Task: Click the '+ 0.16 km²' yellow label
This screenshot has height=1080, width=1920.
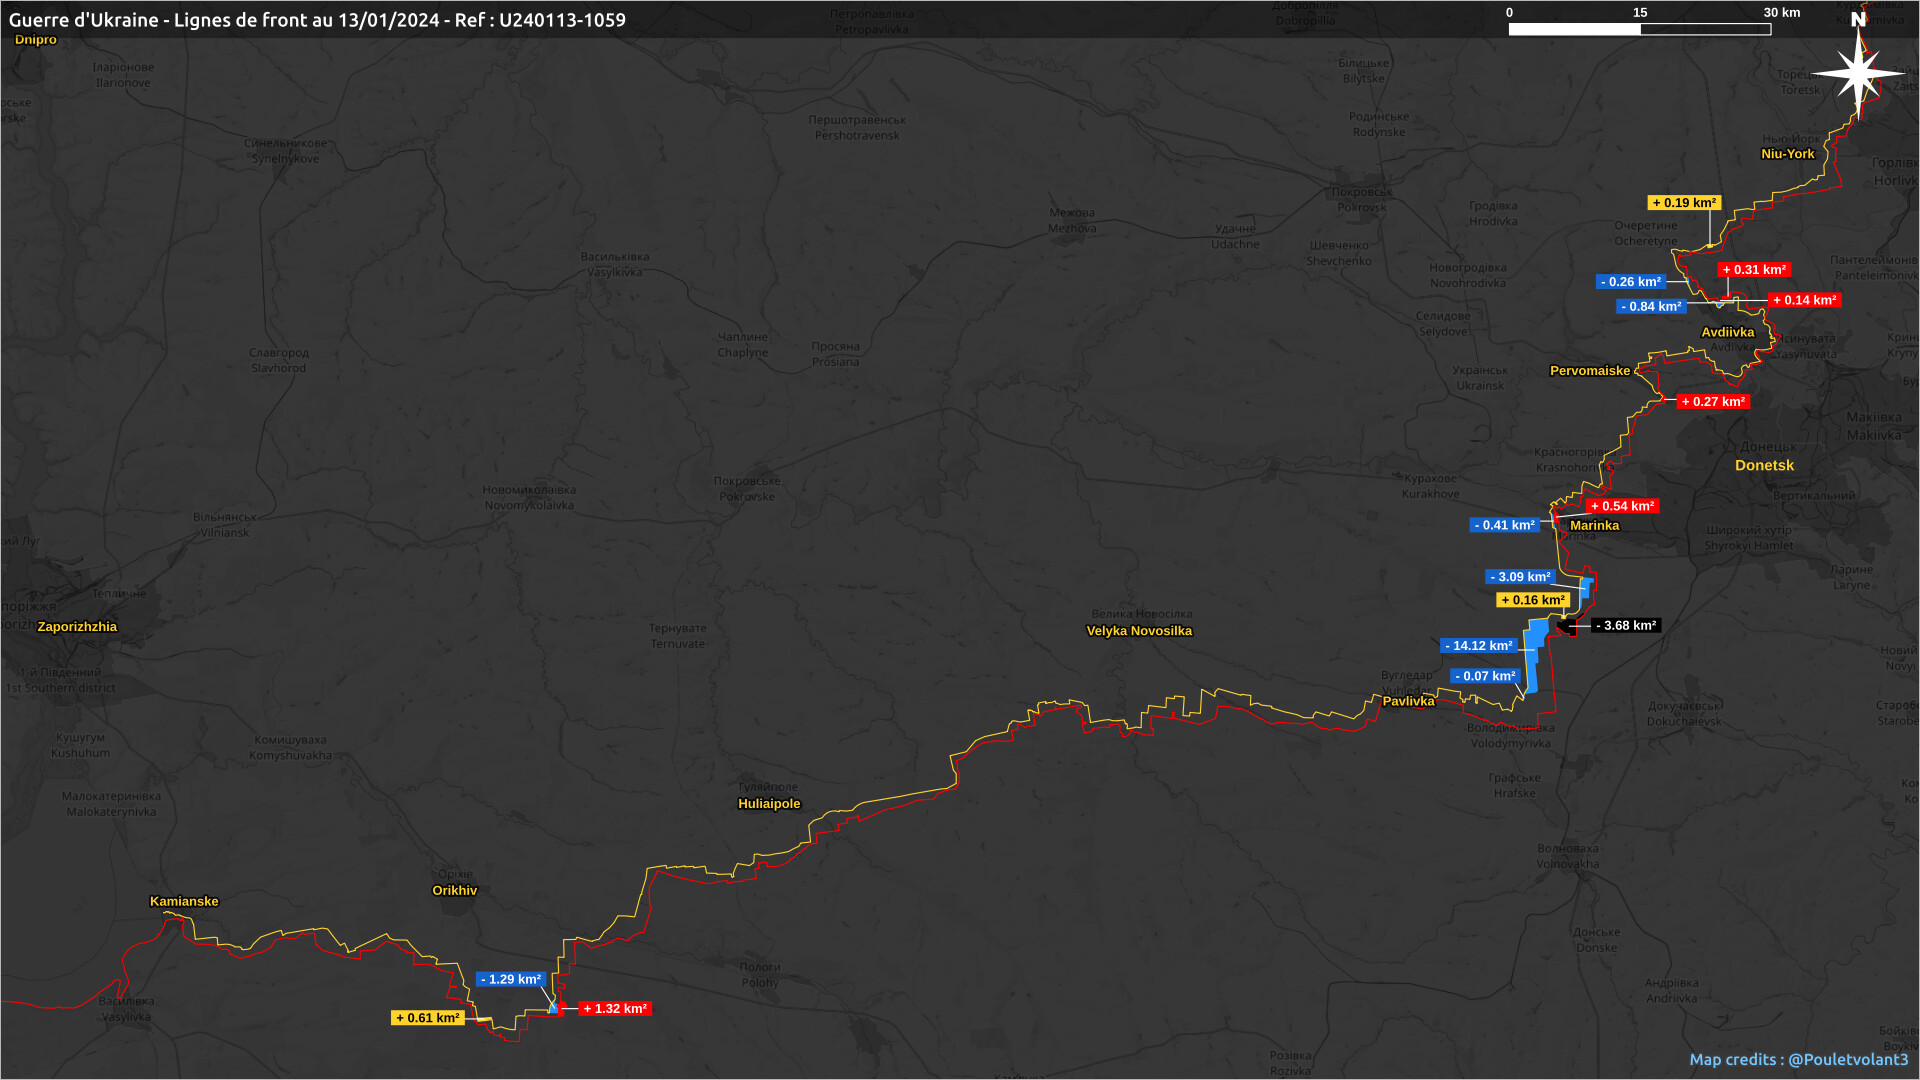Action: pos(1533,600)
